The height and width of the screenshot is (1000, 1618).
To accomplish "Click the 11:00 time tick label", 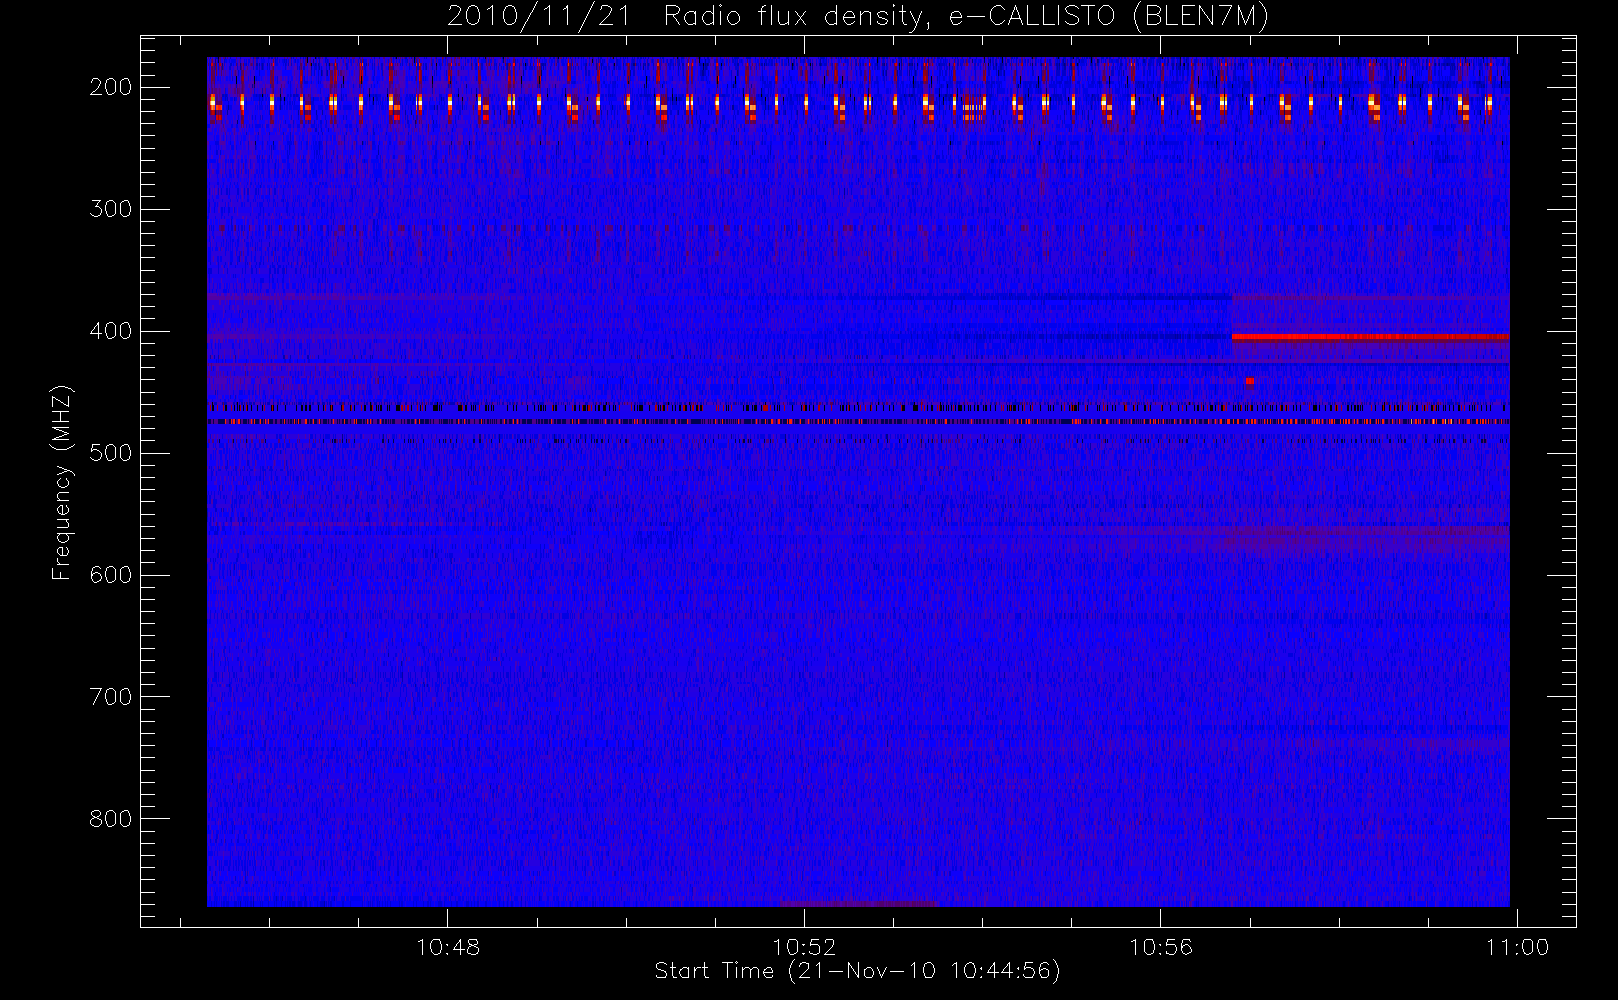I will click(x=1517, y=946).
